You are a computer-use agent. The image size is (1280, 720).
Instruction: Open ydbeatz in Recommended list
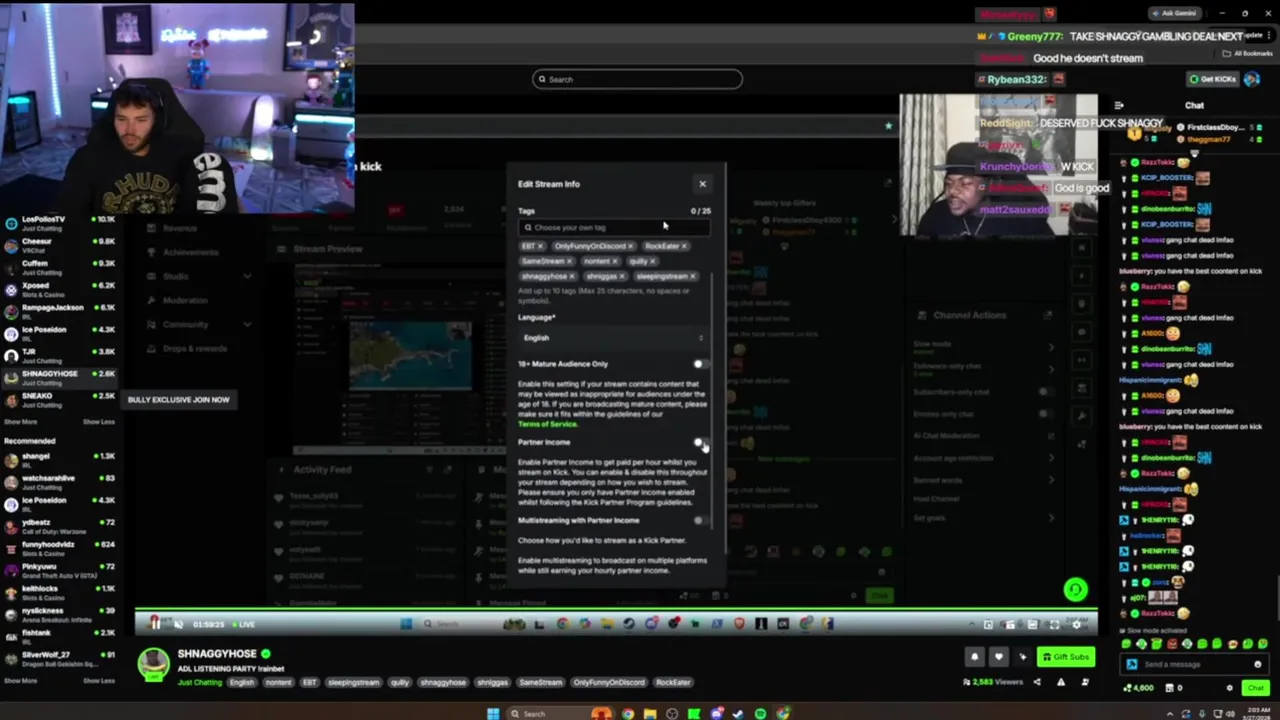coord(60,525)
